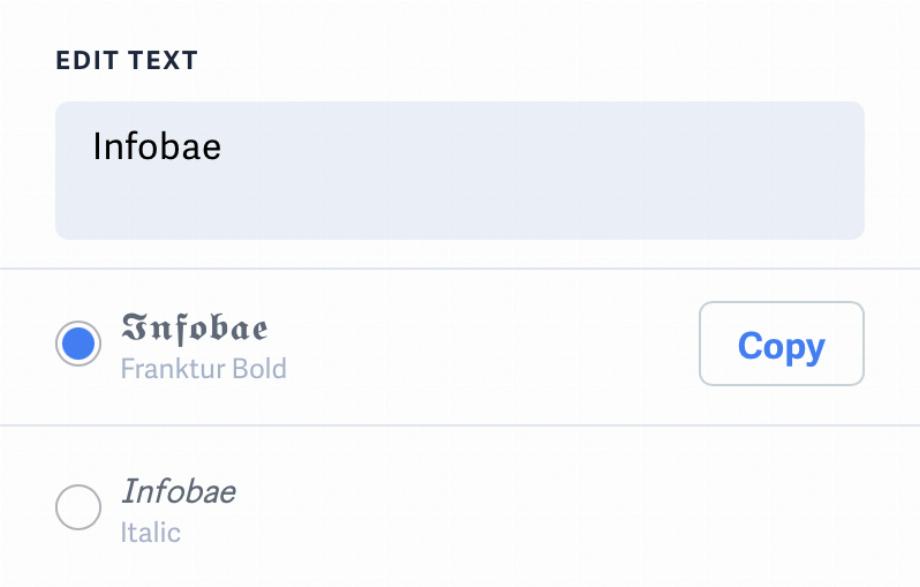Select the Italic radio button

[78, 507]
